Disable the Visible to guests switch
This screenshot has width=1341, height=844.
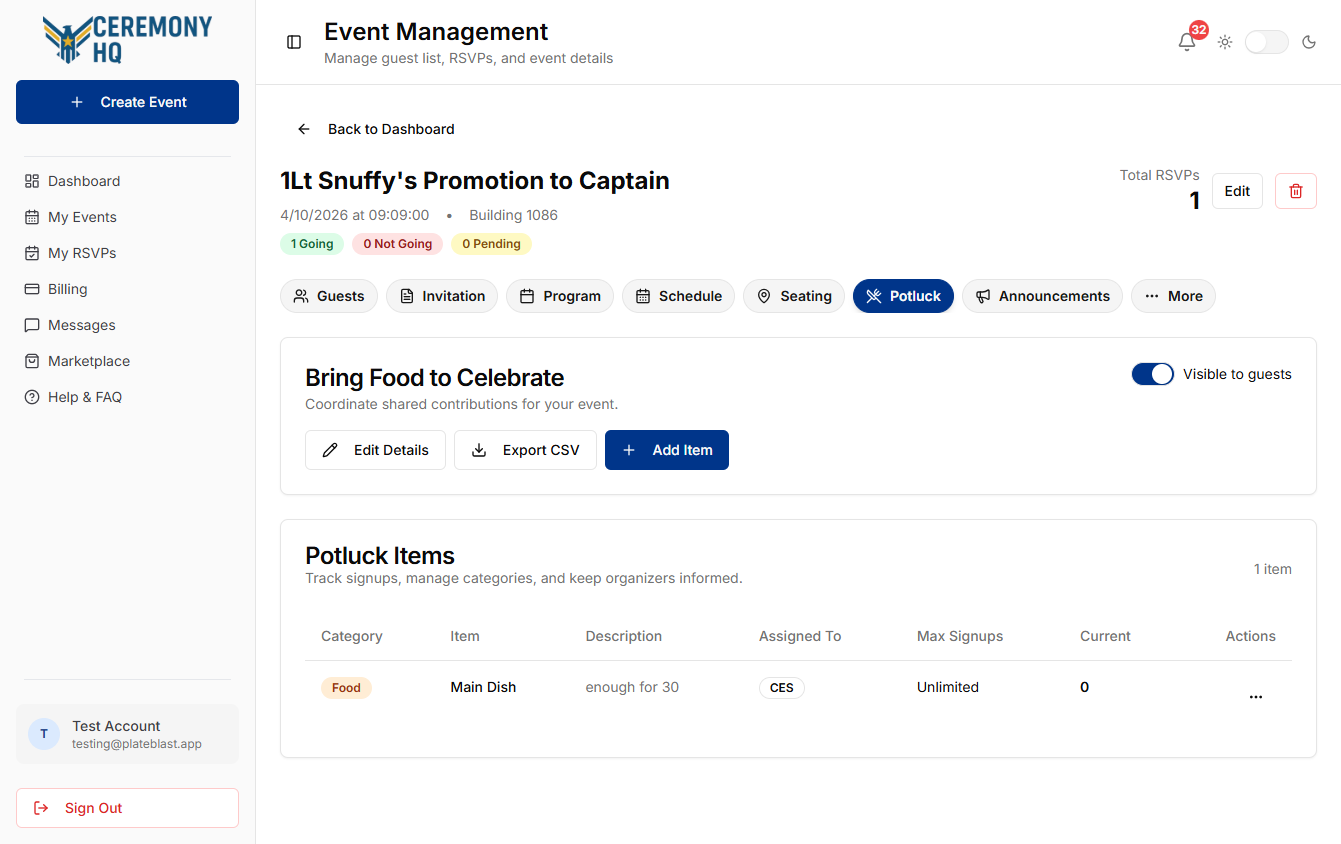[x=1152, y=374]
